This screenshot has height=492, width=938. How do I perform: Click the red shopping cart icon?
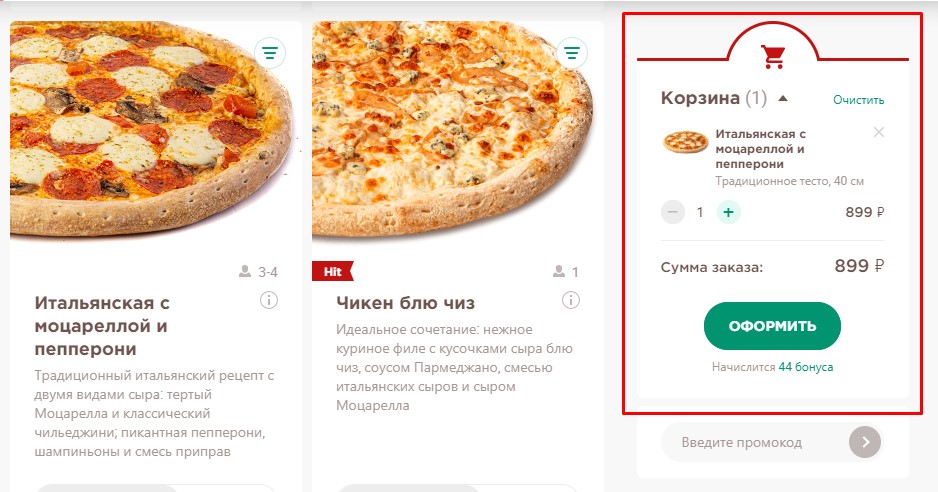point(773,56)
